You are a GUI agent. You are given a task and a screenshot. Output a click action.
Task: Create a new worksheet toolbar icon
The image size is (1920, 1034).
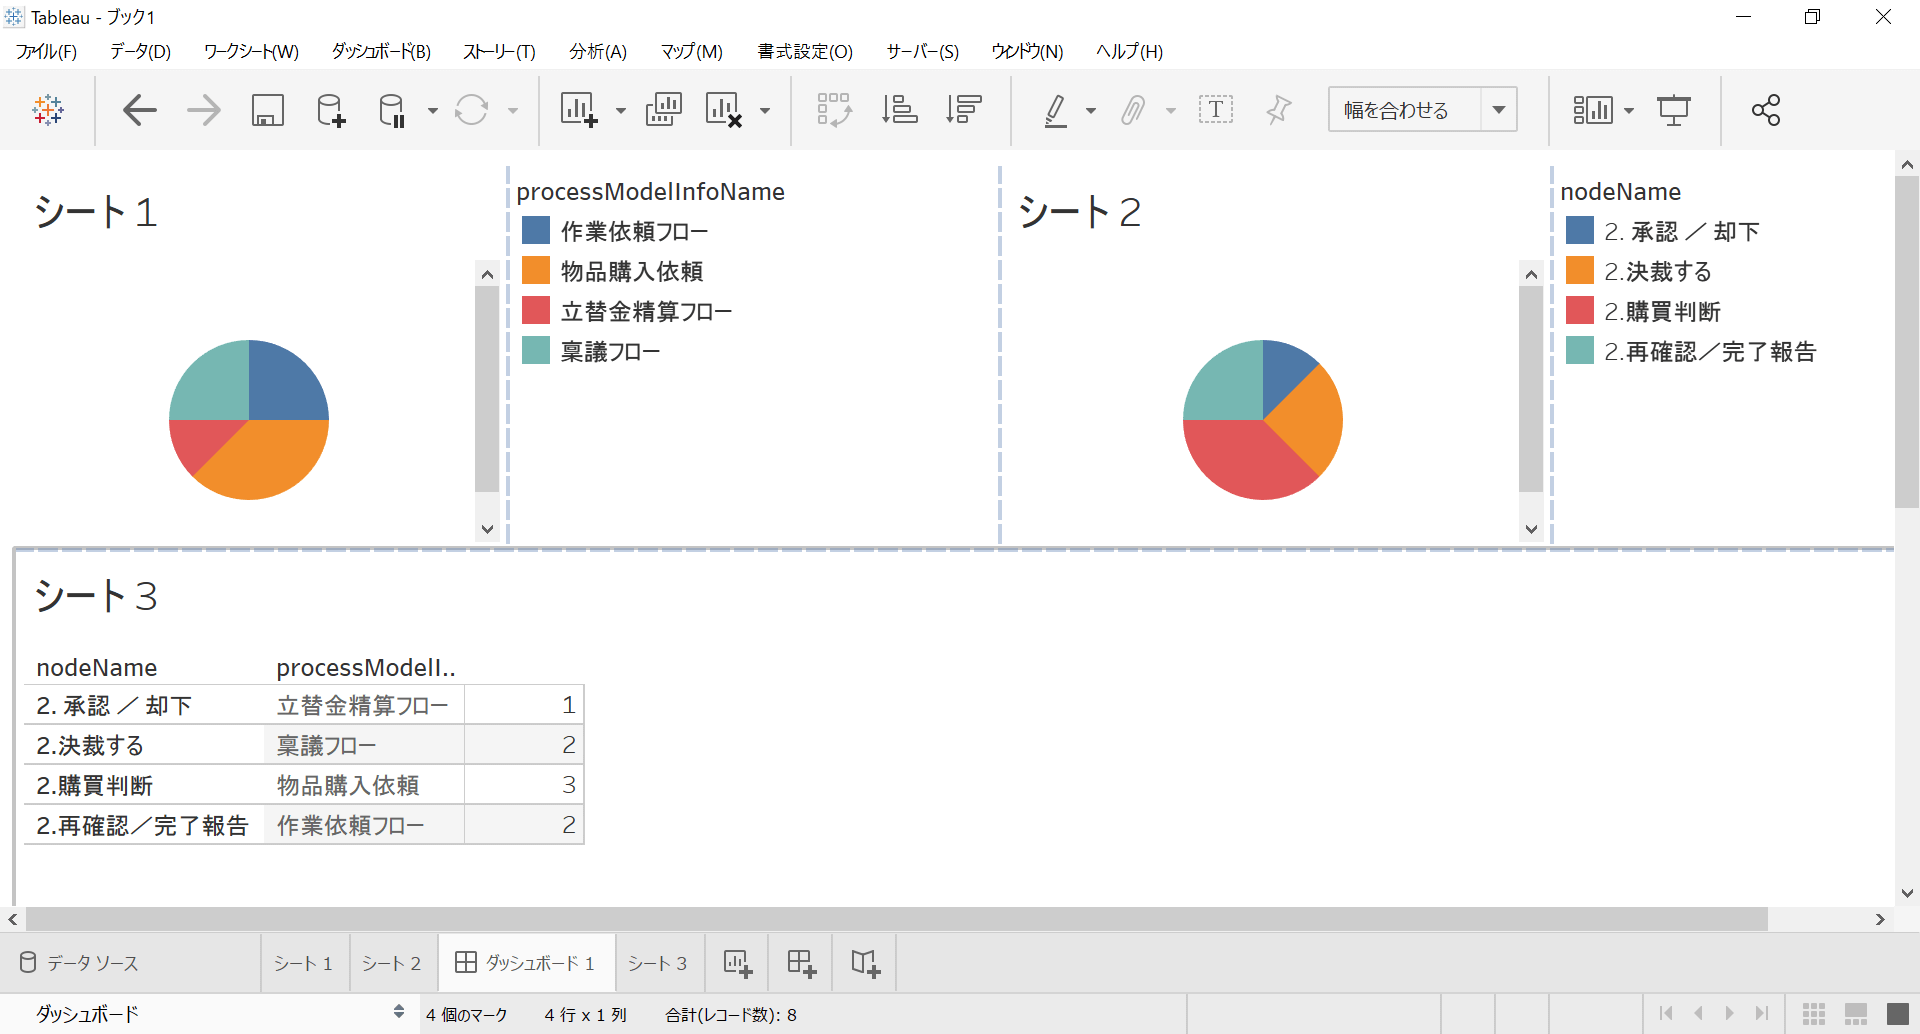click(x=580, y=110)
